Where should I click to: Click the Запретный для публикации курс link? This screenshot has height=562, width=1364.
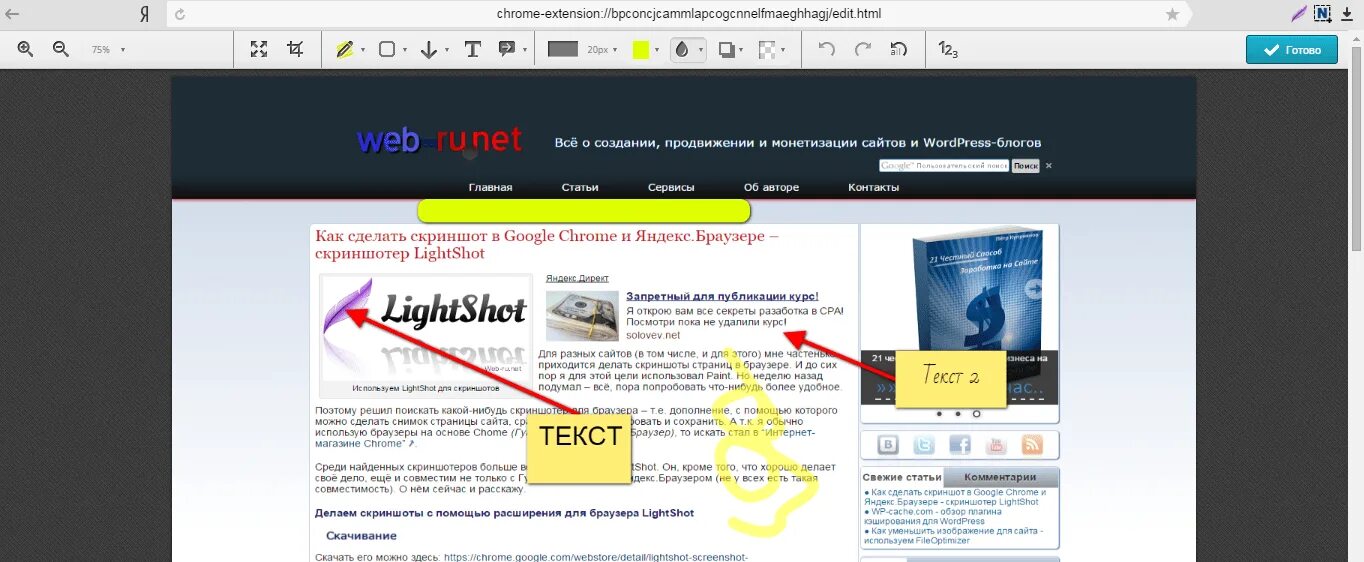coord(722,296)
